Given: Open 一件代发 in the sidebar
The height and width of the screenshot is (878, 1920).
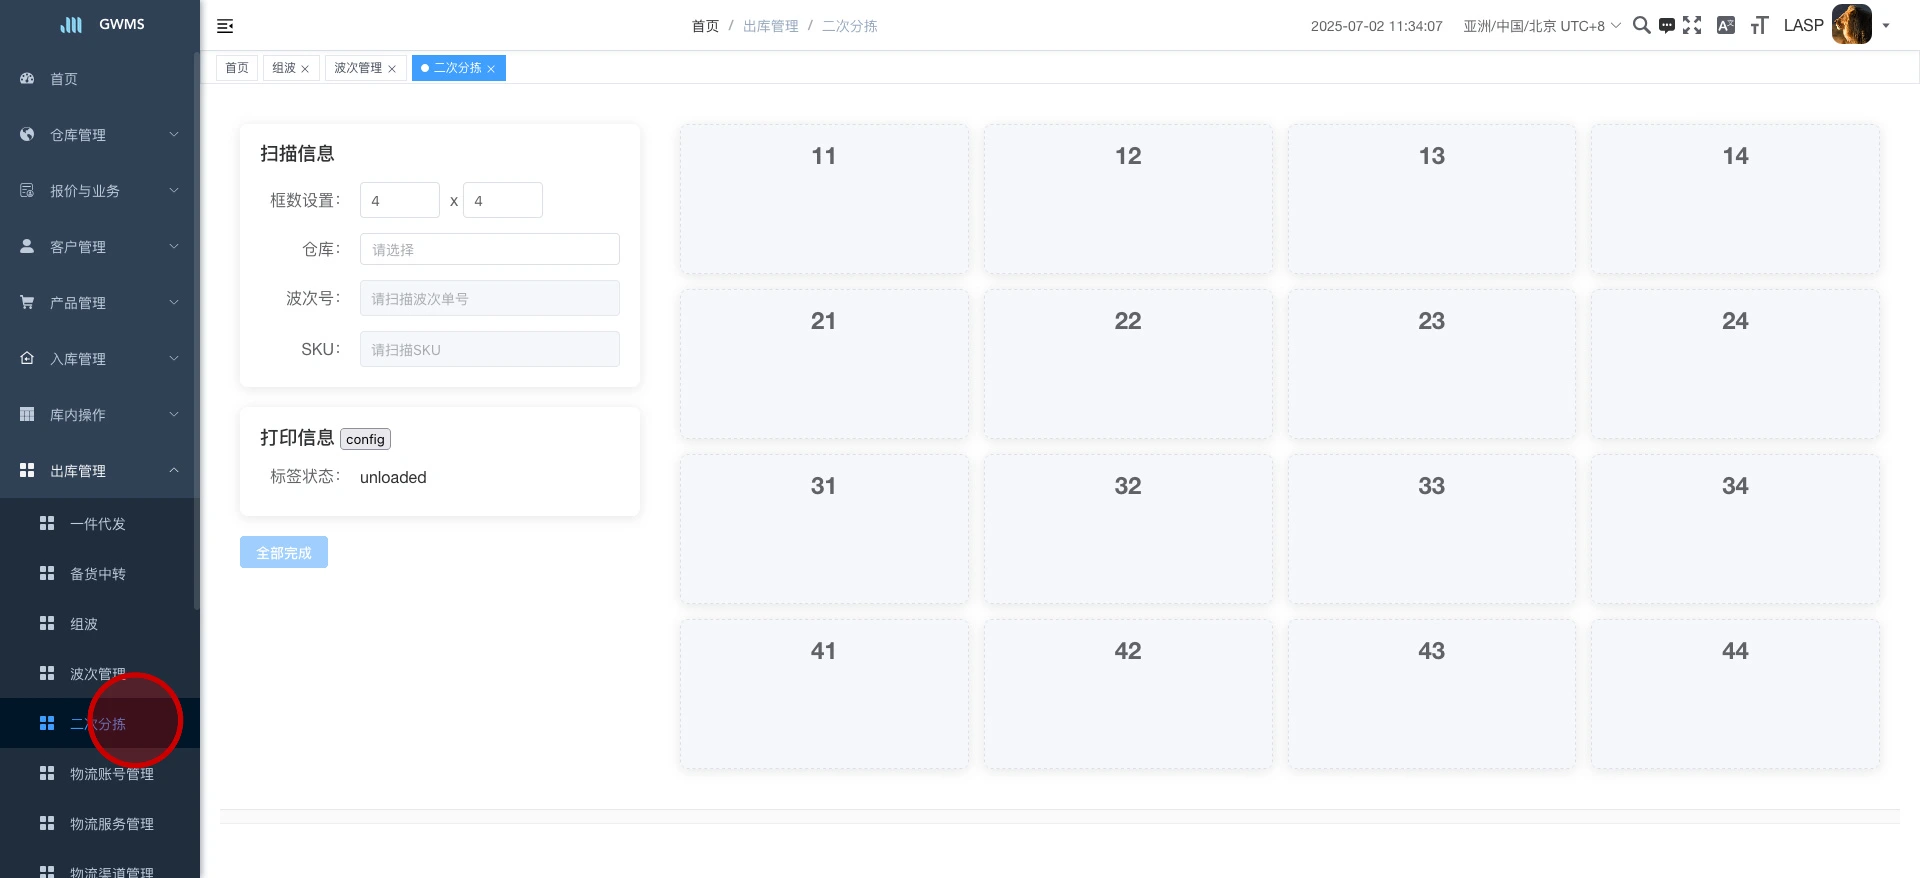Looking at the screenshot, I should point(98,524).
